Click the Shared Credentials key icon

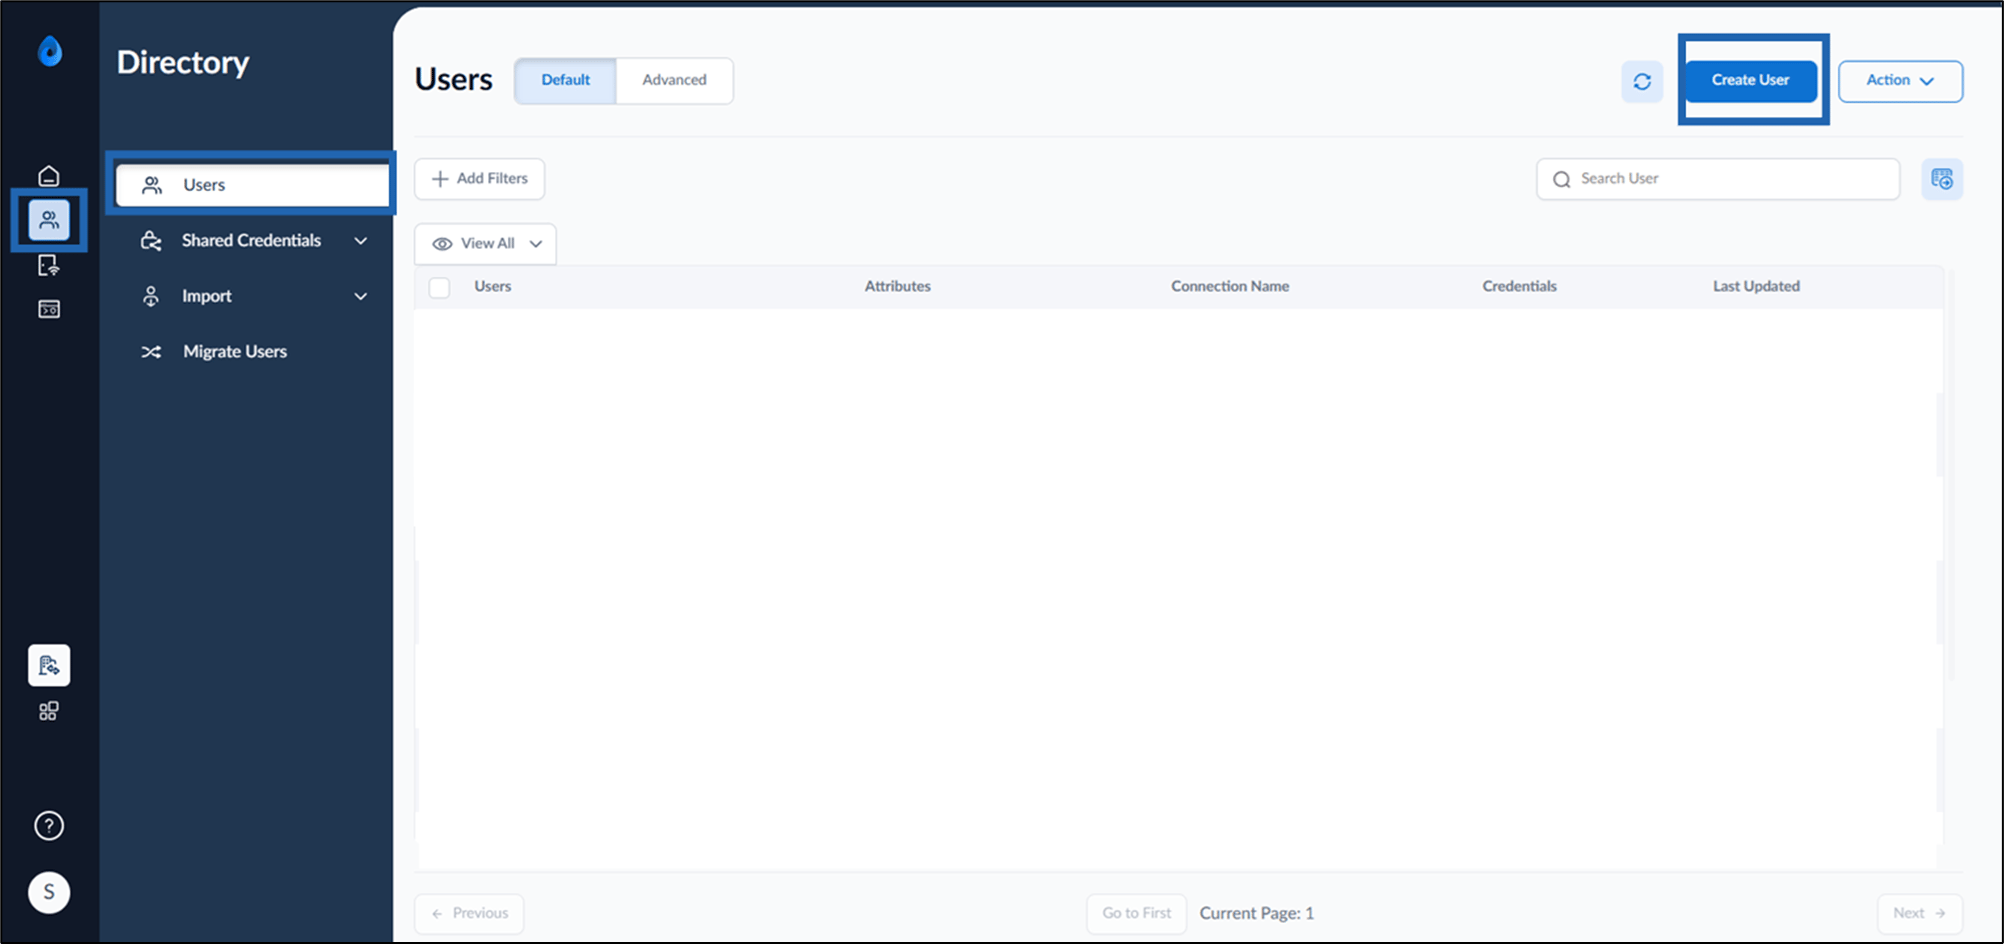[151, 241]
